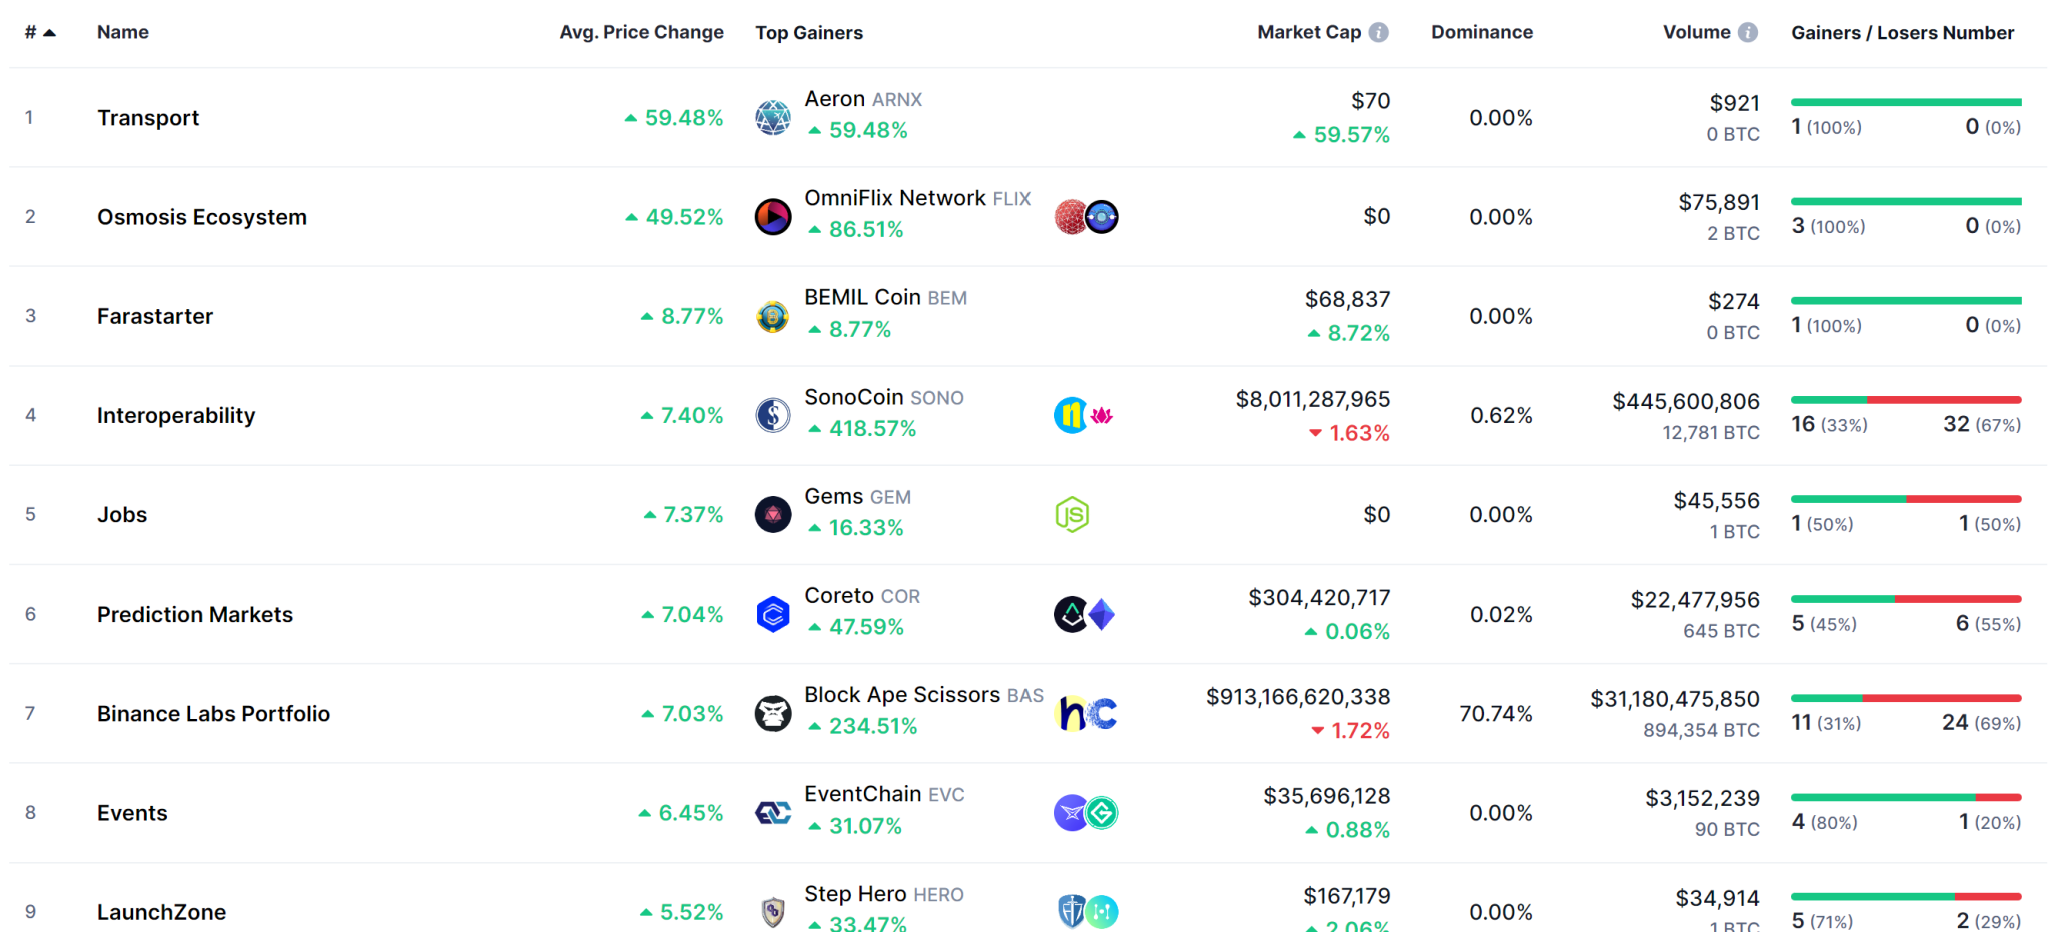Open the Market Cap info tooltip icon
This screenshot has width=2048, height=932.
[1379, 32]
